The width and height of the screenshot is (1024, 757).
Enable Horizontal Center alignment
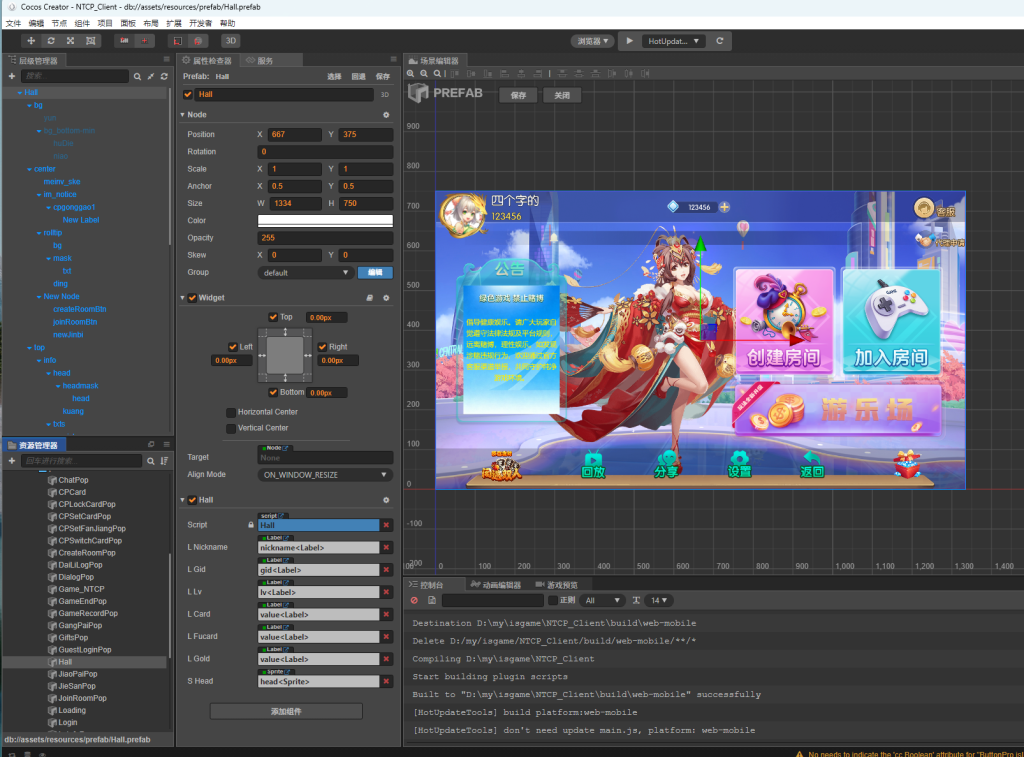click(231, 412)
